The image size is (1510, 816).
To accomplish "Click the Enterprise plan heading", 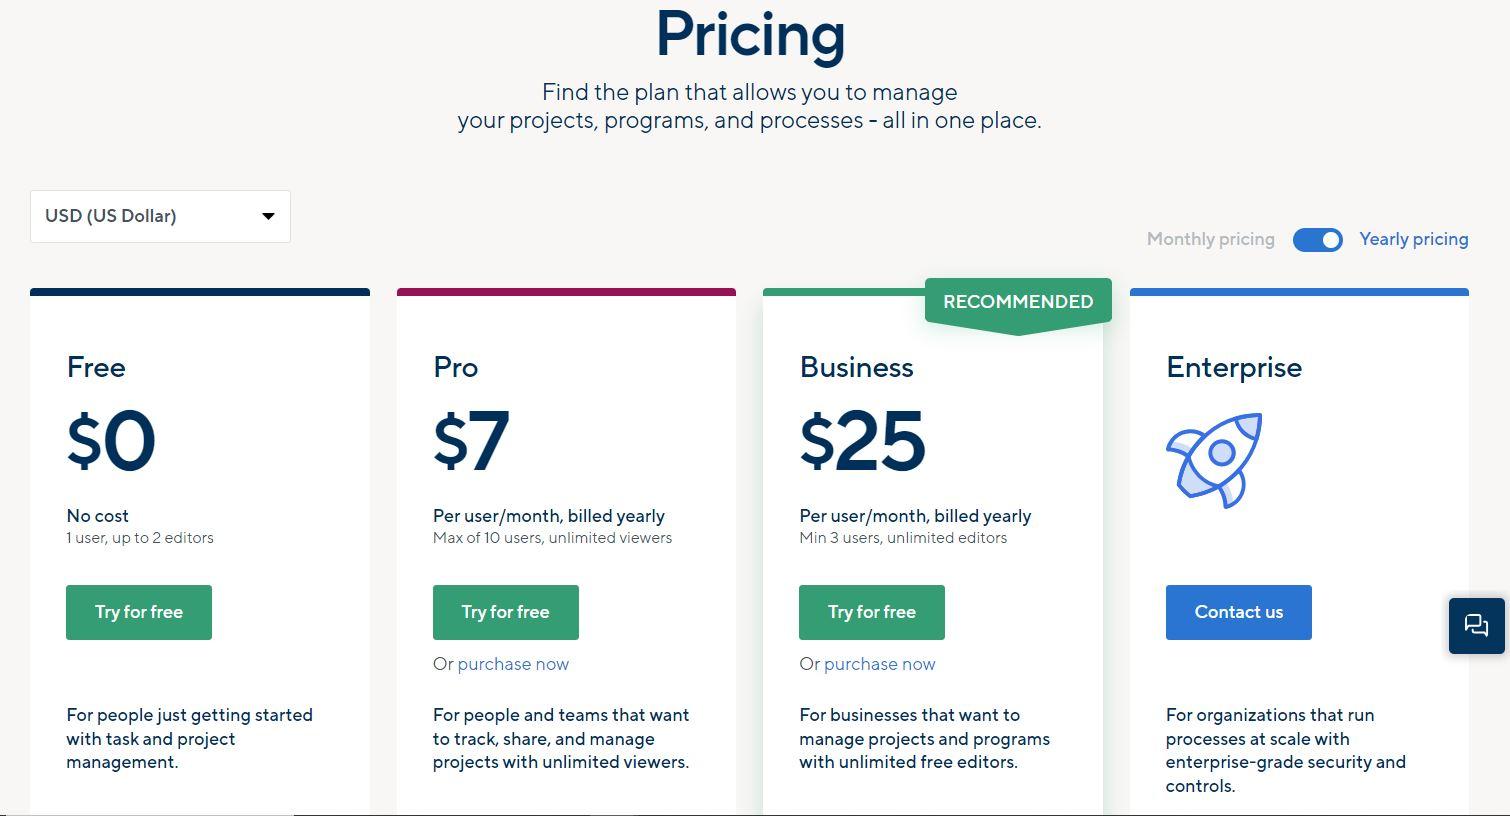I will (1234, 368).
